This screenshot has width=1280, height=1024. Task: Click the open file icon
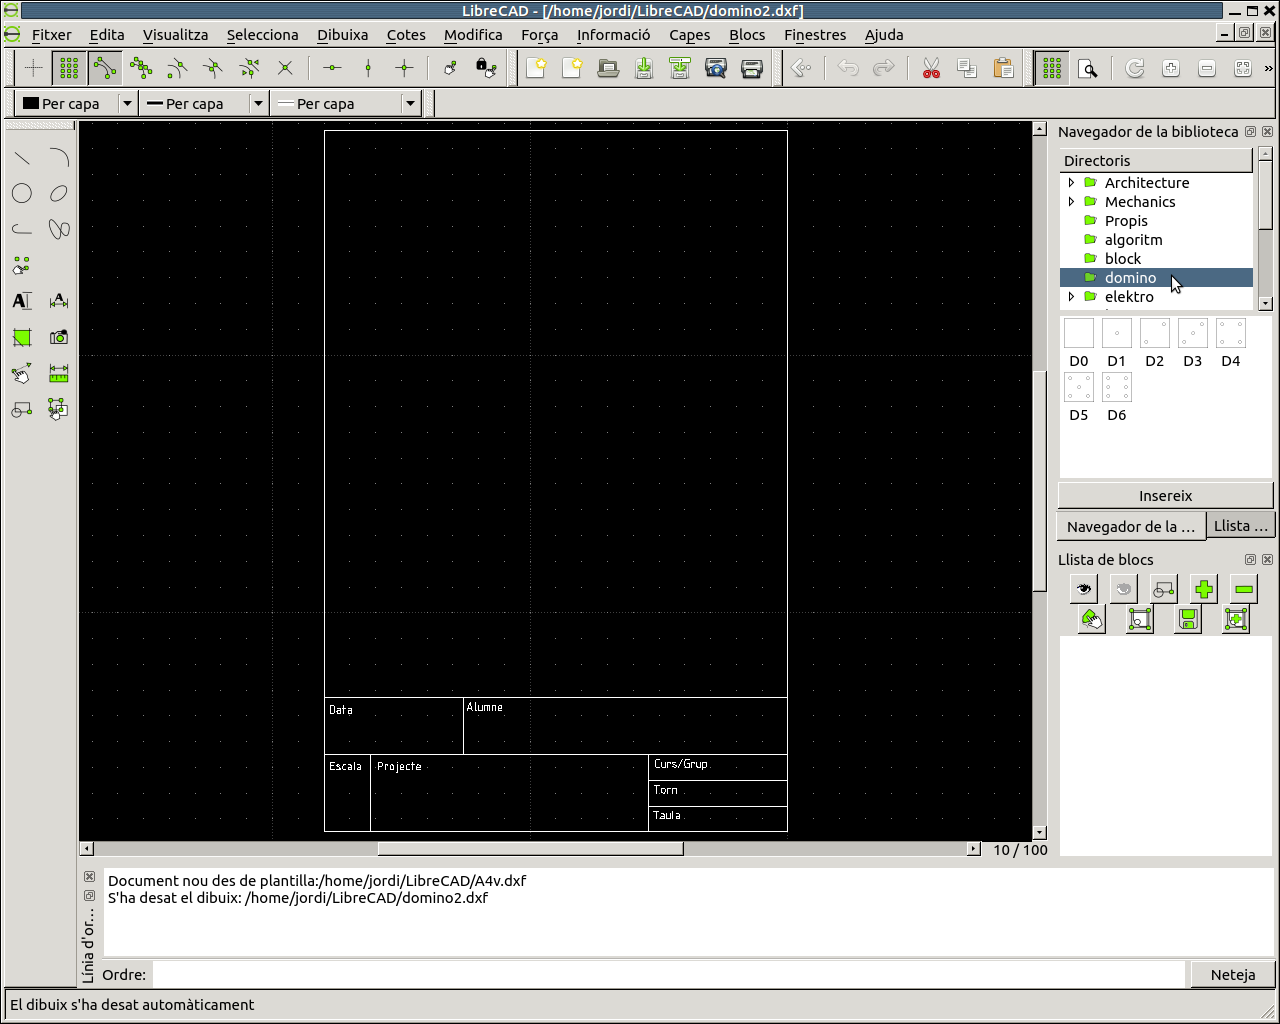click(x=608, y=68)
